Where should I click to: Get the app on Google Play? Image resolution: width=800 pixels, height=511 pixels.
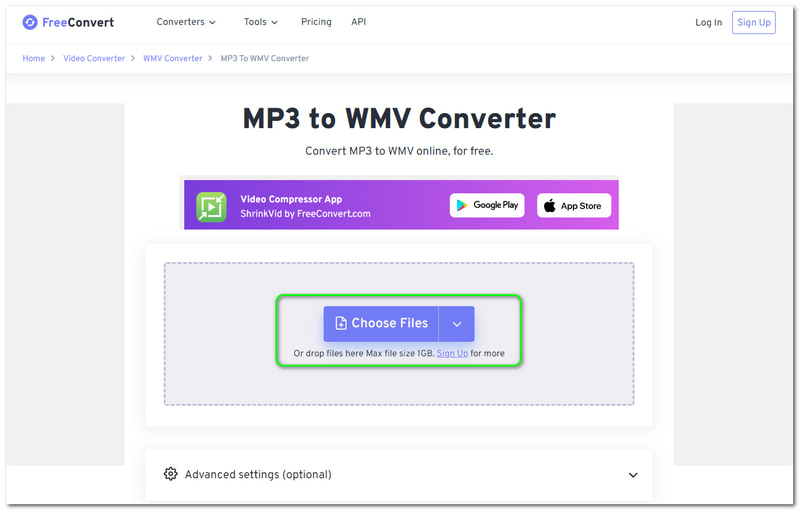point(487,205)
